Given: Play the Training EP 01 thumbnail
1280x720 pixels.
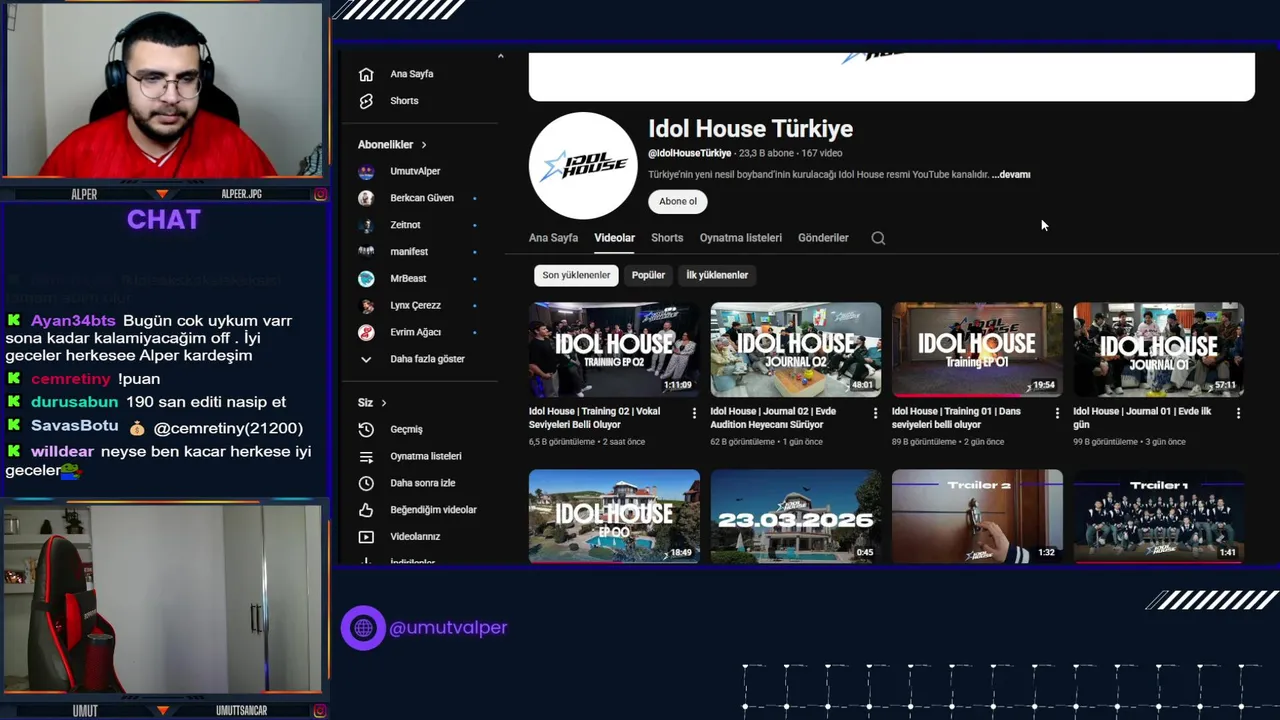Looking at the screenshot, I should (977, 350).
